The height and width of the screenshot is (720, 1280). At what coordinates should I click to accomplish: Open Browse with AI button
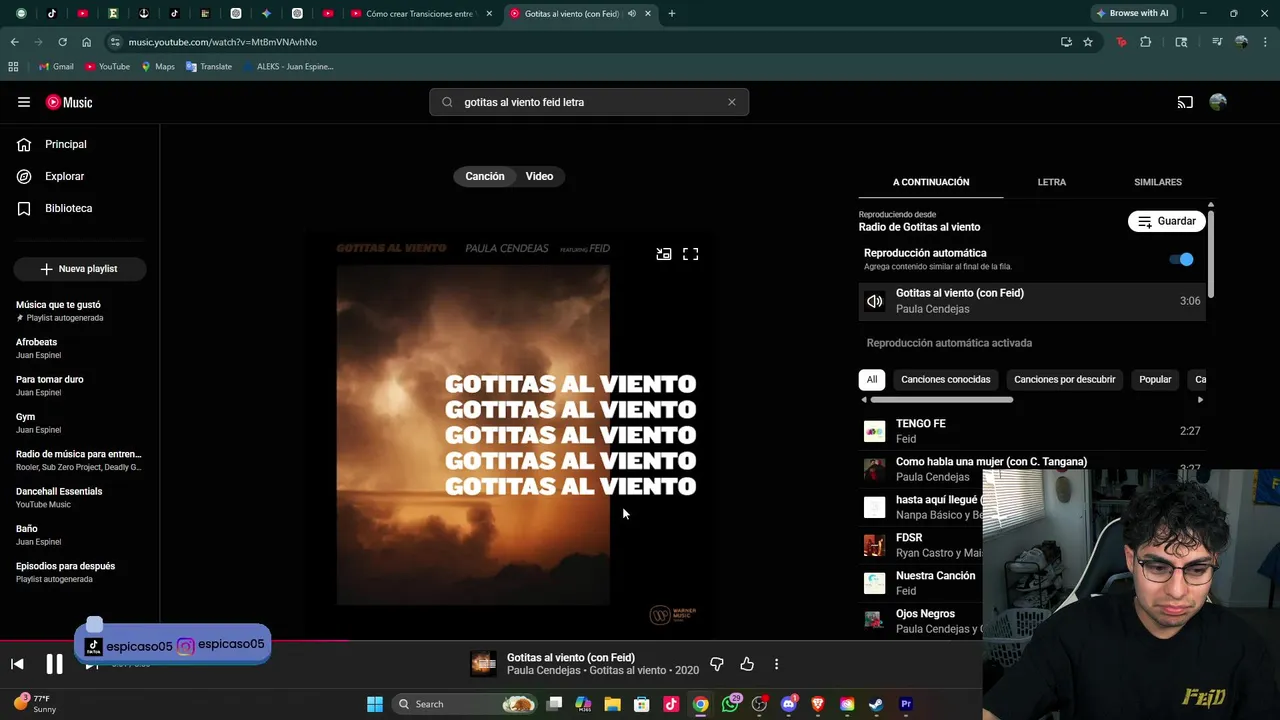coord(1132,13)
